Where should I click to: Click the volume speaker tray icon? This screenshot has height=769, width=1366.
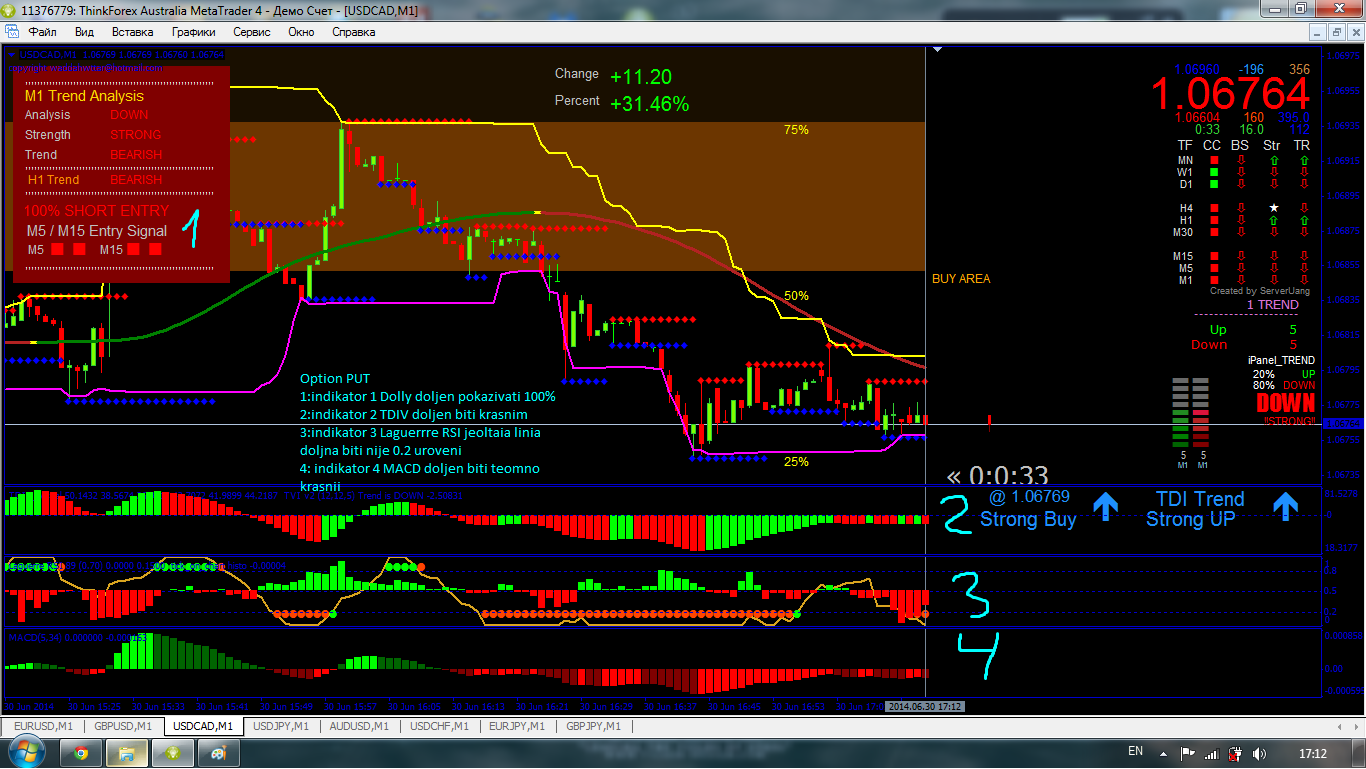coord(1260,753)
